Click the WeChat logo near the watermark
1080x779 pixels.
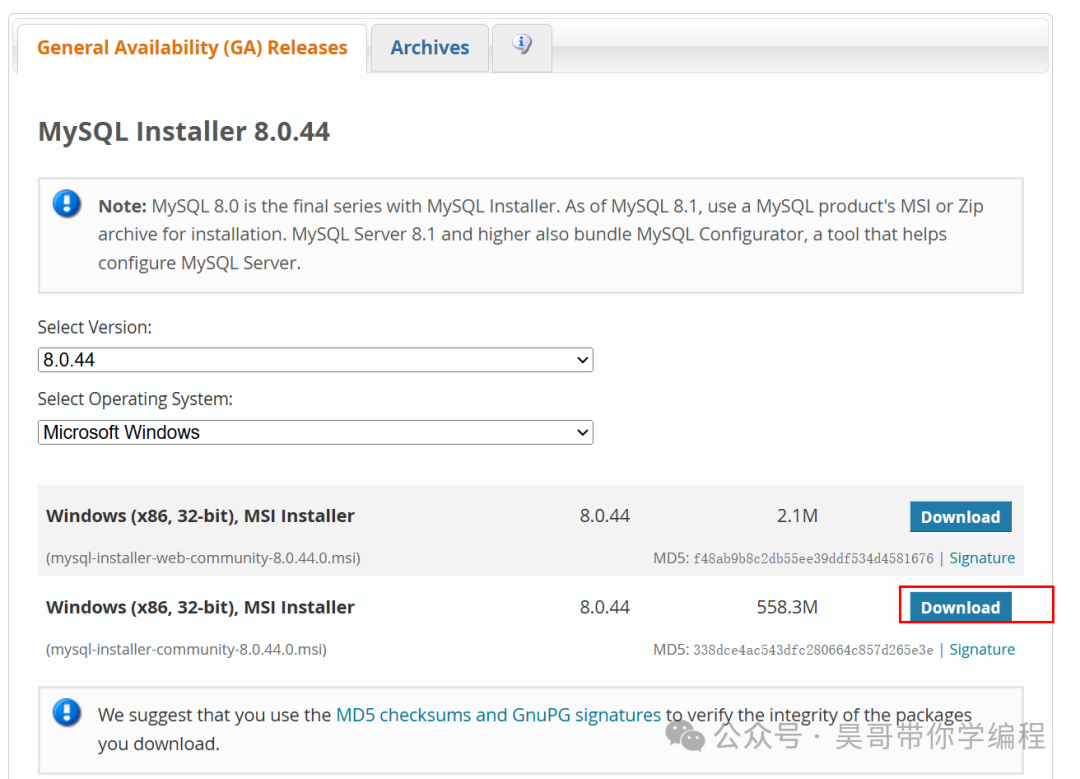[x=685, y=735]
